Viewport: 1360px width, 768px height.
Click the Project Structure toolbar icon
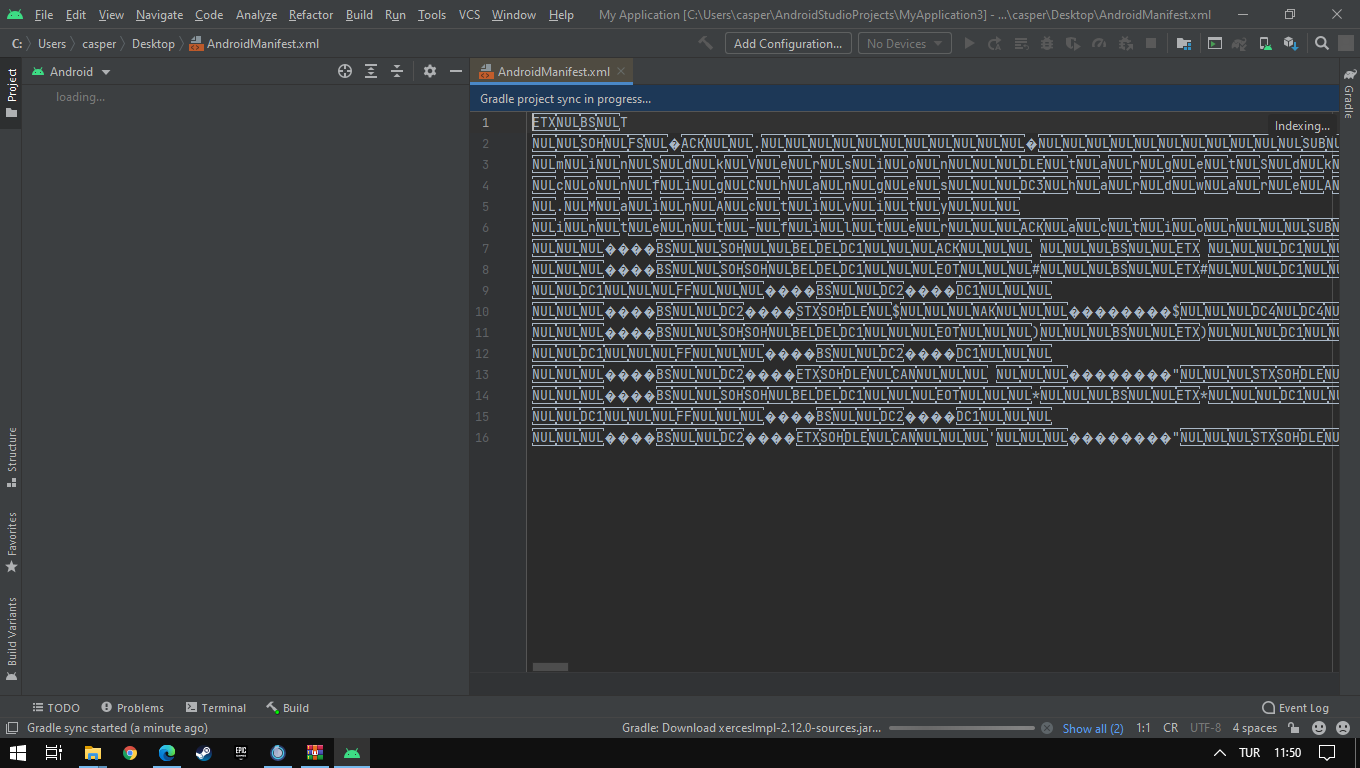[x=1184, y=44]
